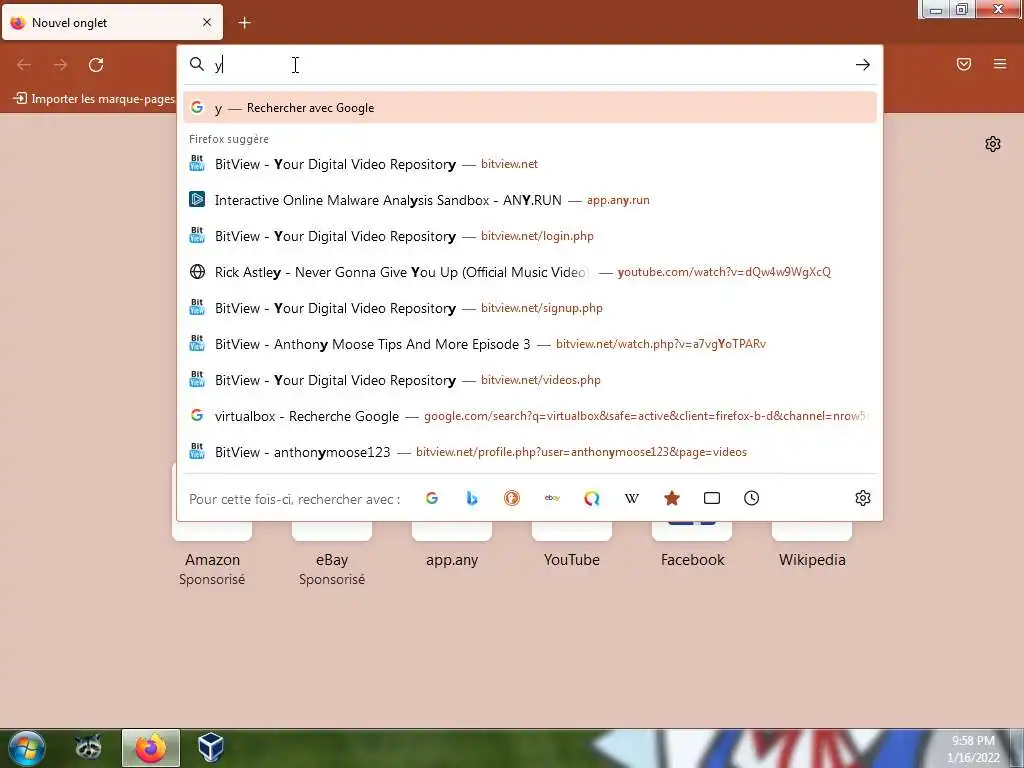The width and height of the screenshot is (1024, 768).
Task: Click the raccoon icon in taskbar
Action: tap(88, 748)
